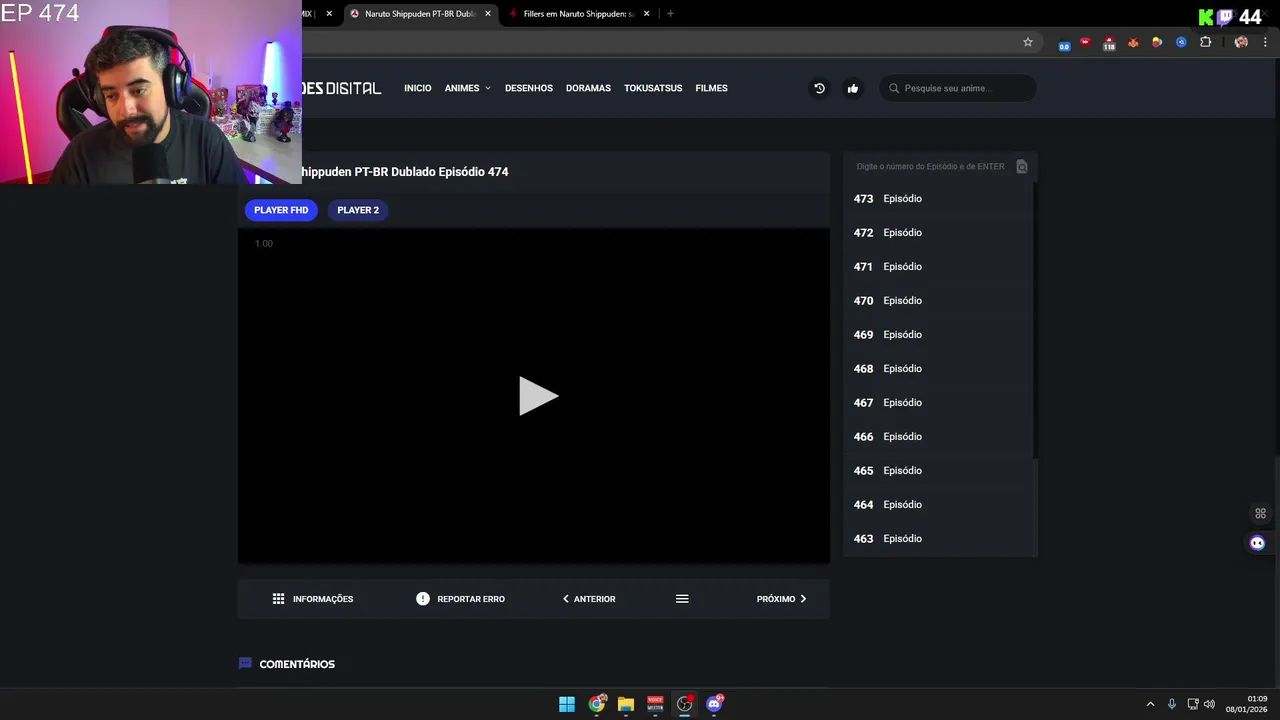Open OBS Studio from taskbar
The width and height of the screenshot is (1280, 720).
click(685, 704)
